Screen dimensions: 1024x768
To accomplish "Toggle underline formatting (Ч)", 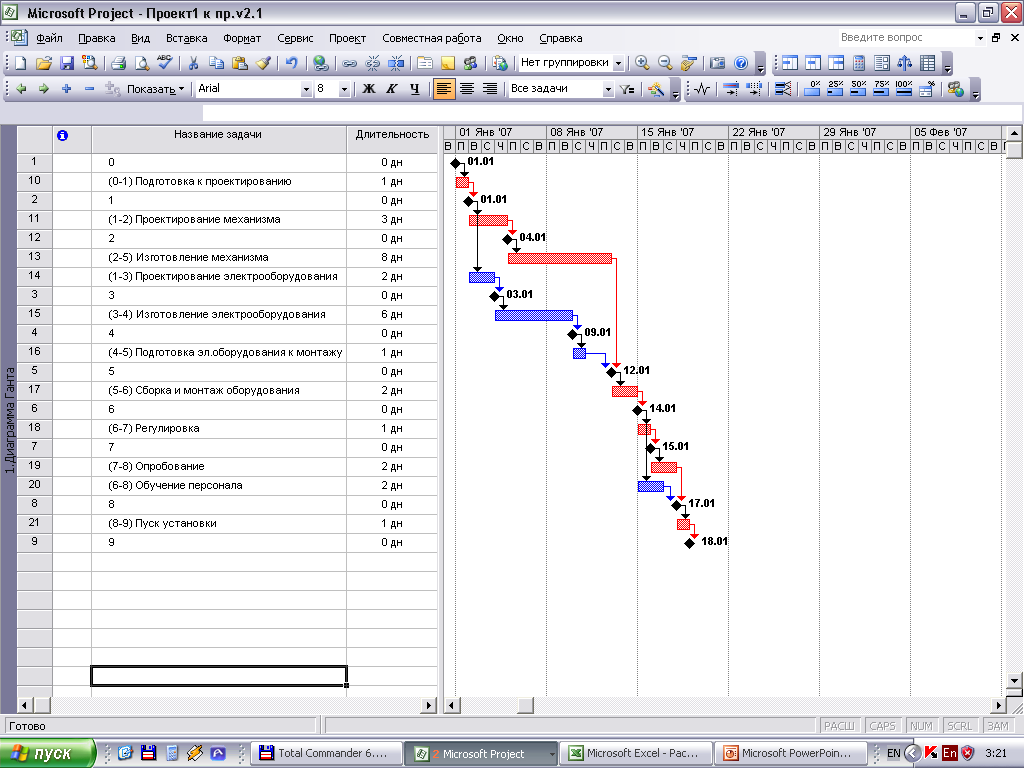I will pos(415,89).
